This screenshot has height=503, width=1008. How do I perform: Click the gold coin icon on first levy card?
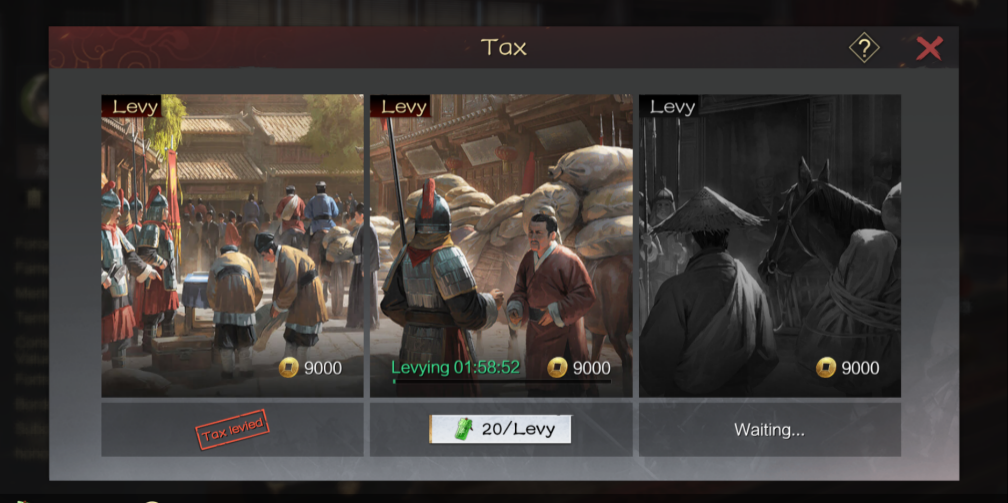289,368
